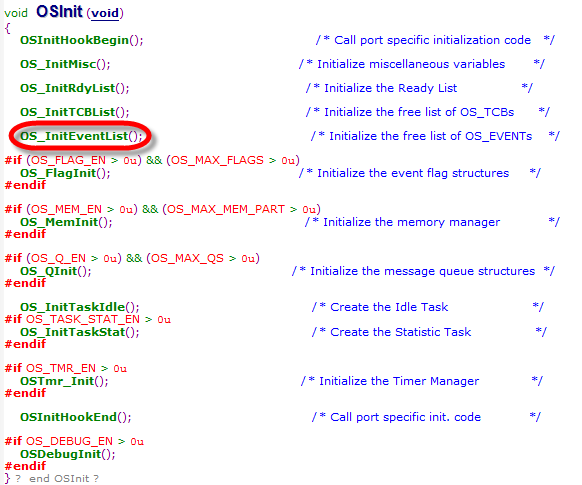
Task: Click the OS_InitMisc() call
Action: coord(65,64)
